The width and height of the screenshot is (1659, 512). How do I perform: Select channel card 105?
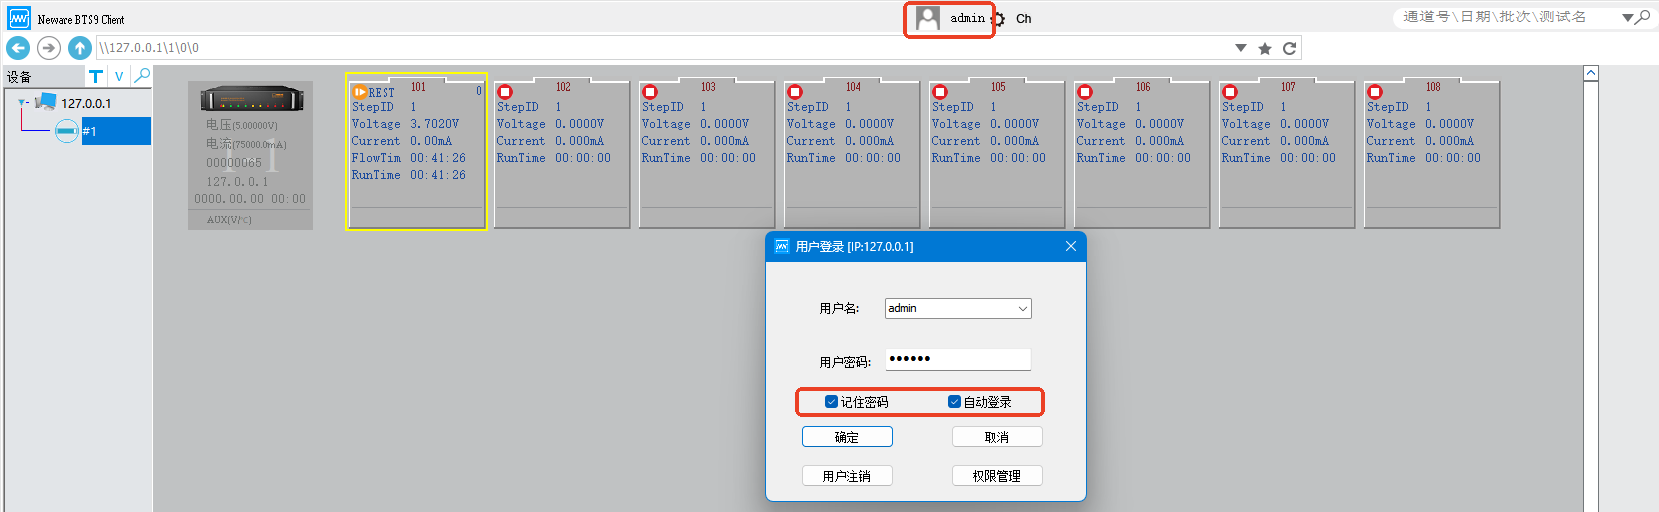point(997,154)
